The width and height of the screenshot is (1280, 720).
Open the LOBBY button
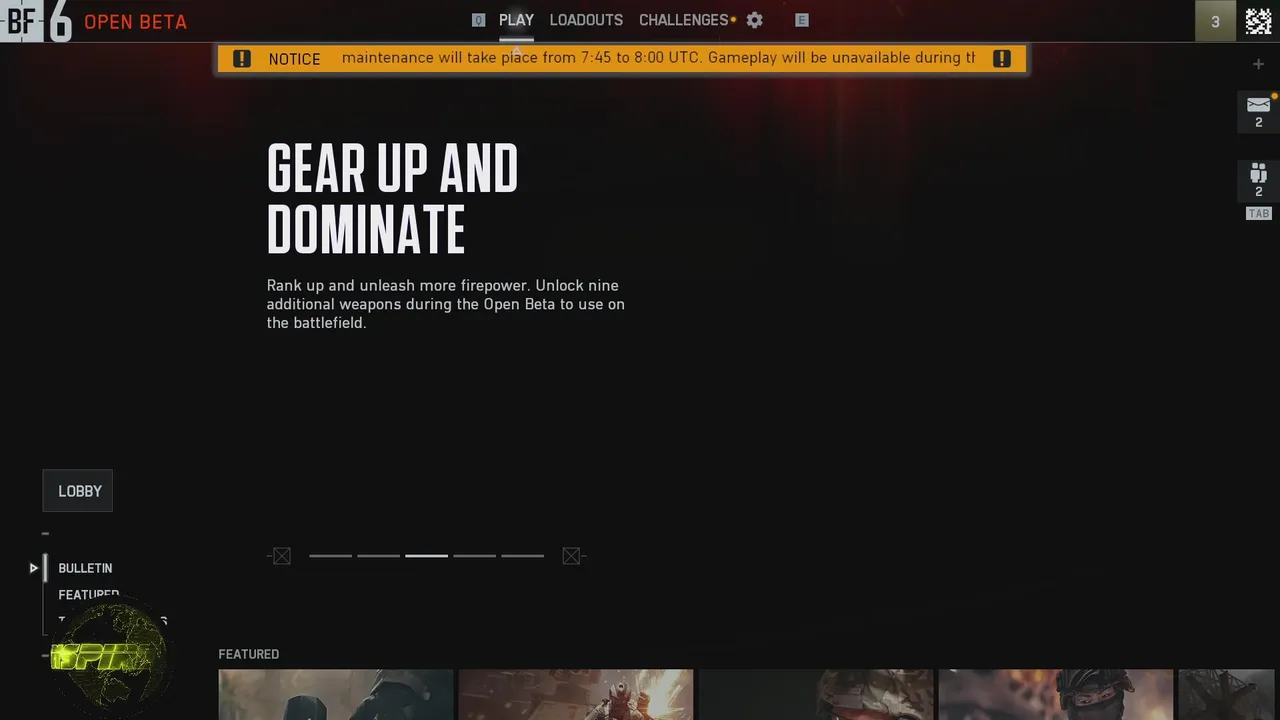[x=78, y=491]
